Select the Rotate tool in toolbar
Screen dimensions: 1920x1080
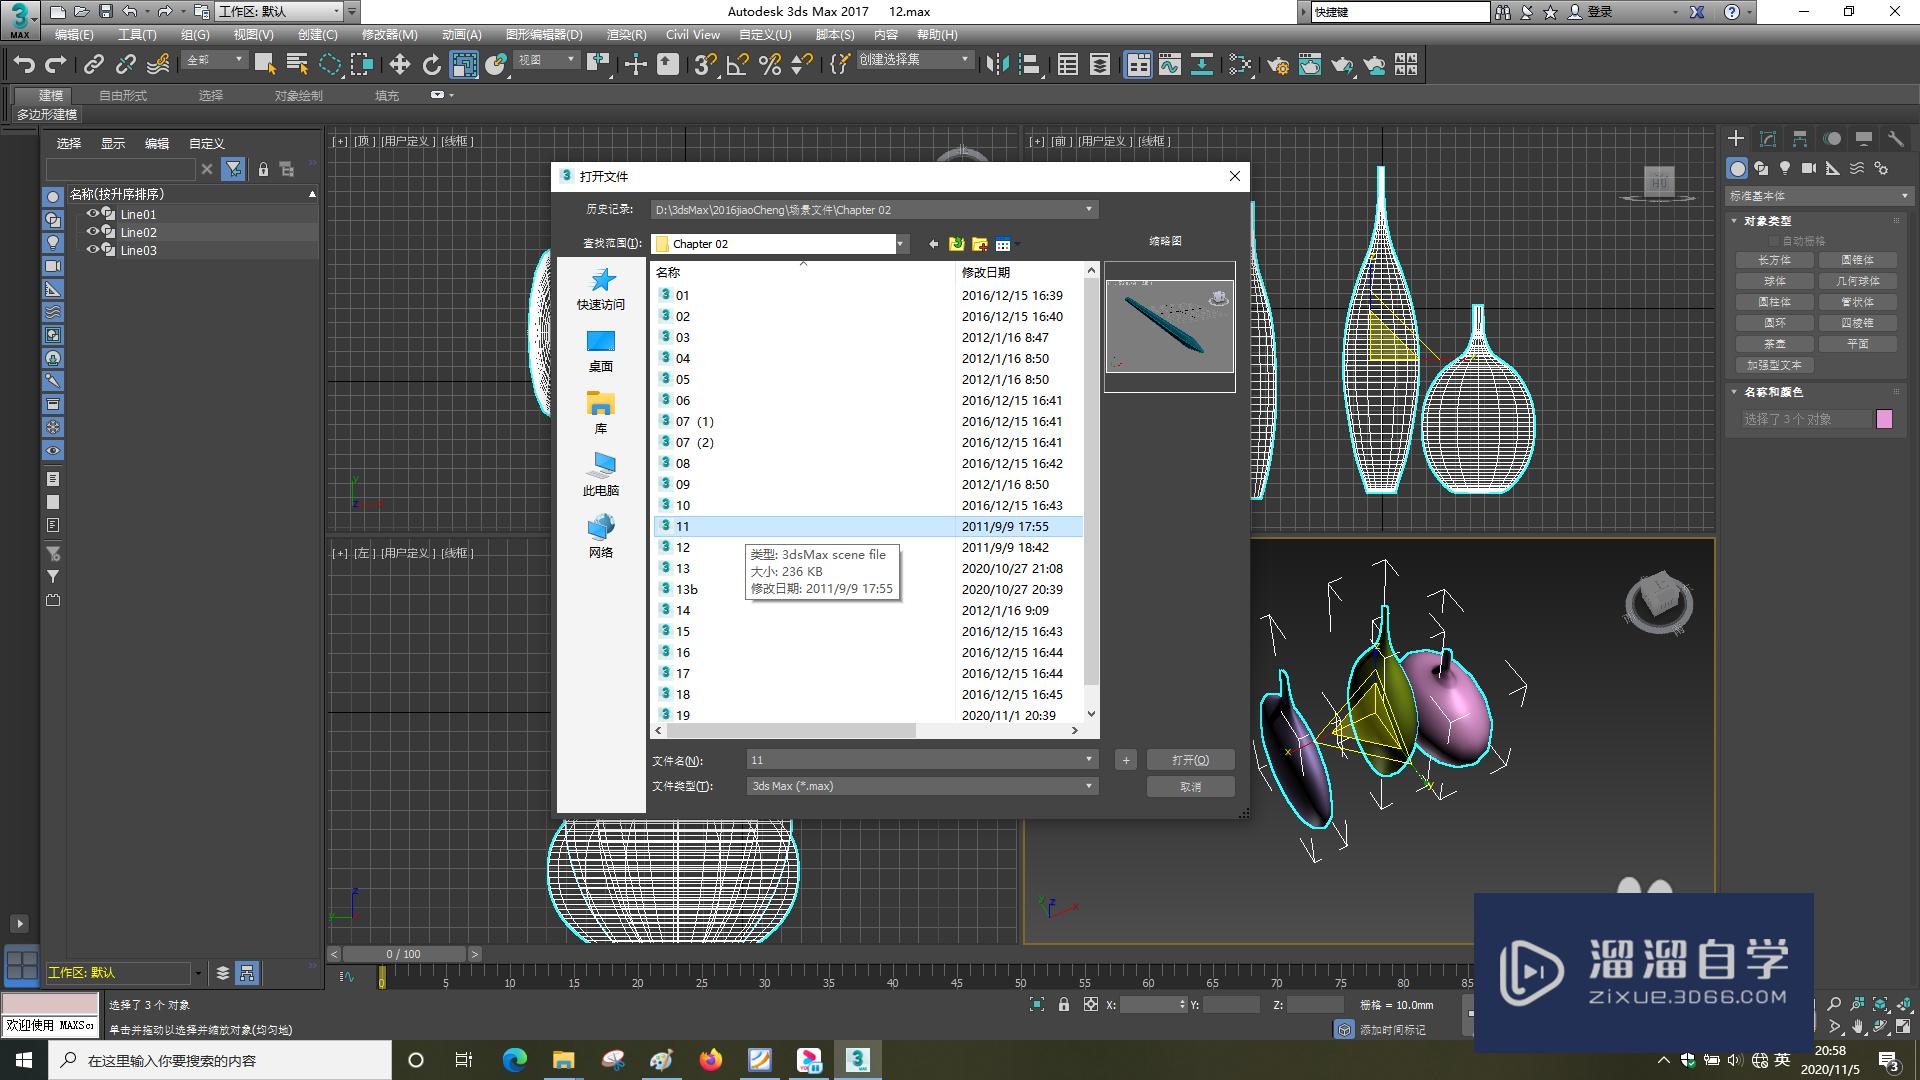point(431,65)
